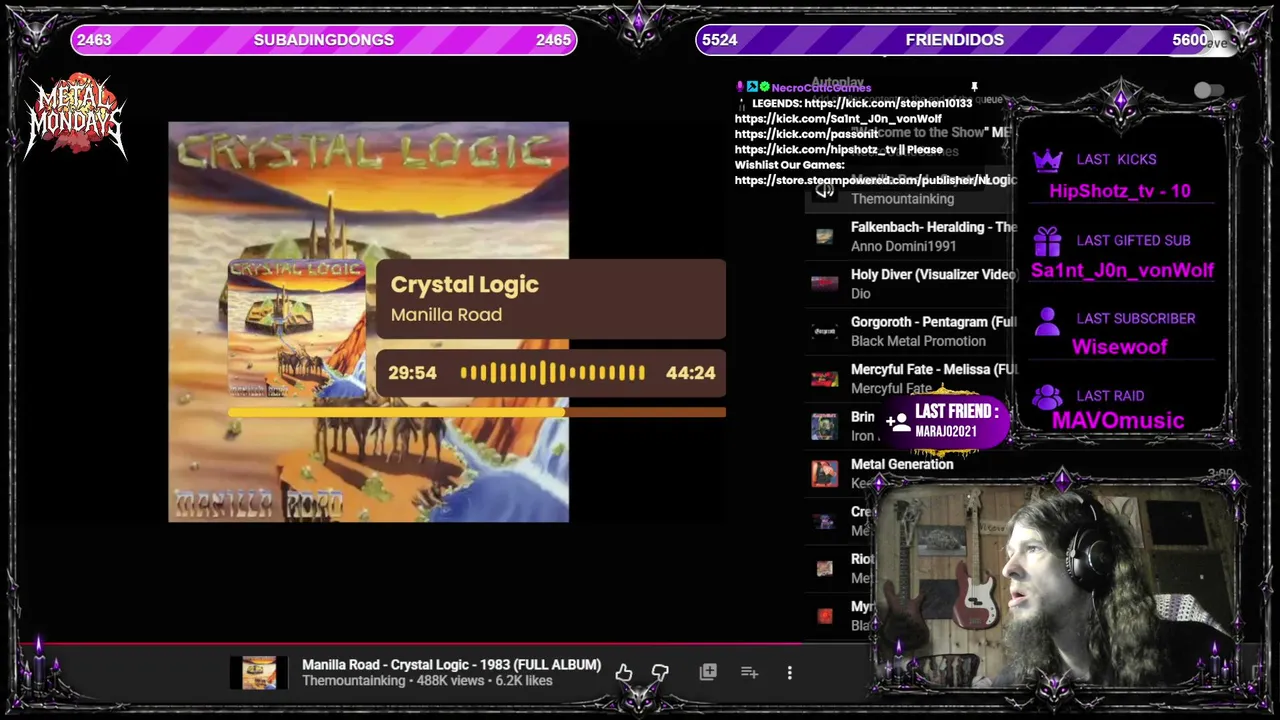Click the total duration 44:24
Screen dimensions: 1280x720
(690, 373)
